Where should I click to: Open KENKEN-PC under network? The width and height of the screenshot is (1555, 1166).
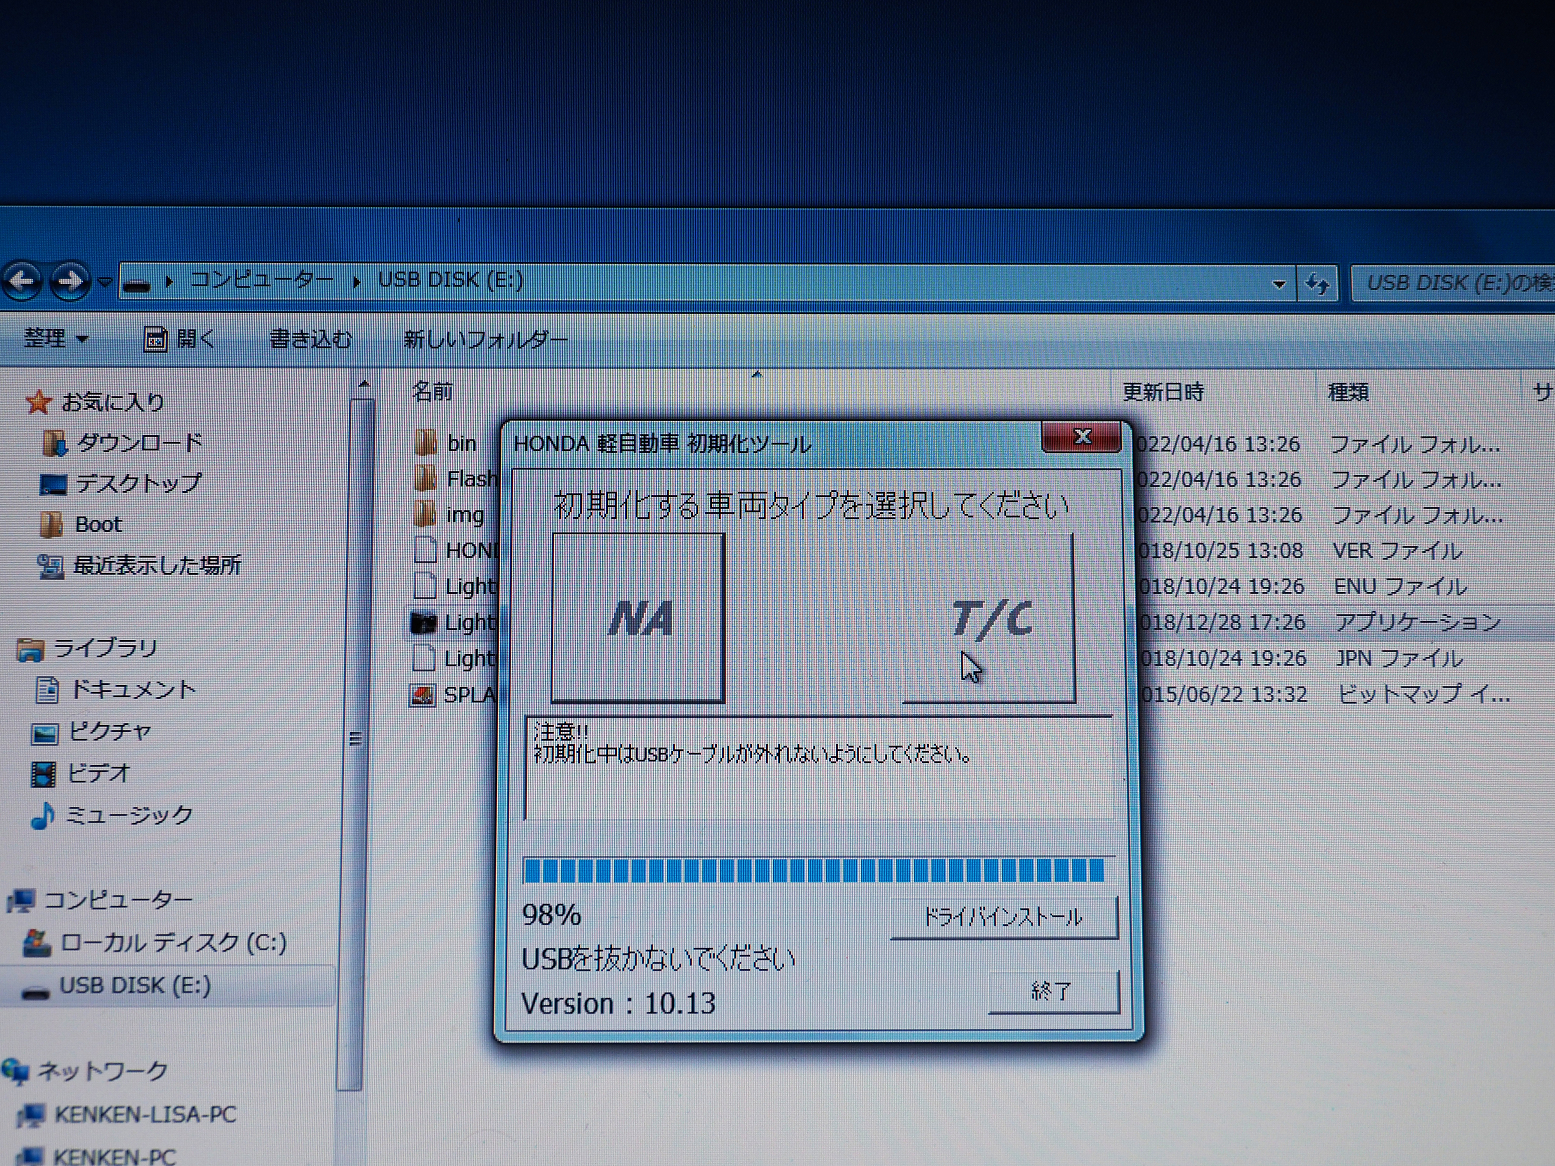coord(96,1156)
